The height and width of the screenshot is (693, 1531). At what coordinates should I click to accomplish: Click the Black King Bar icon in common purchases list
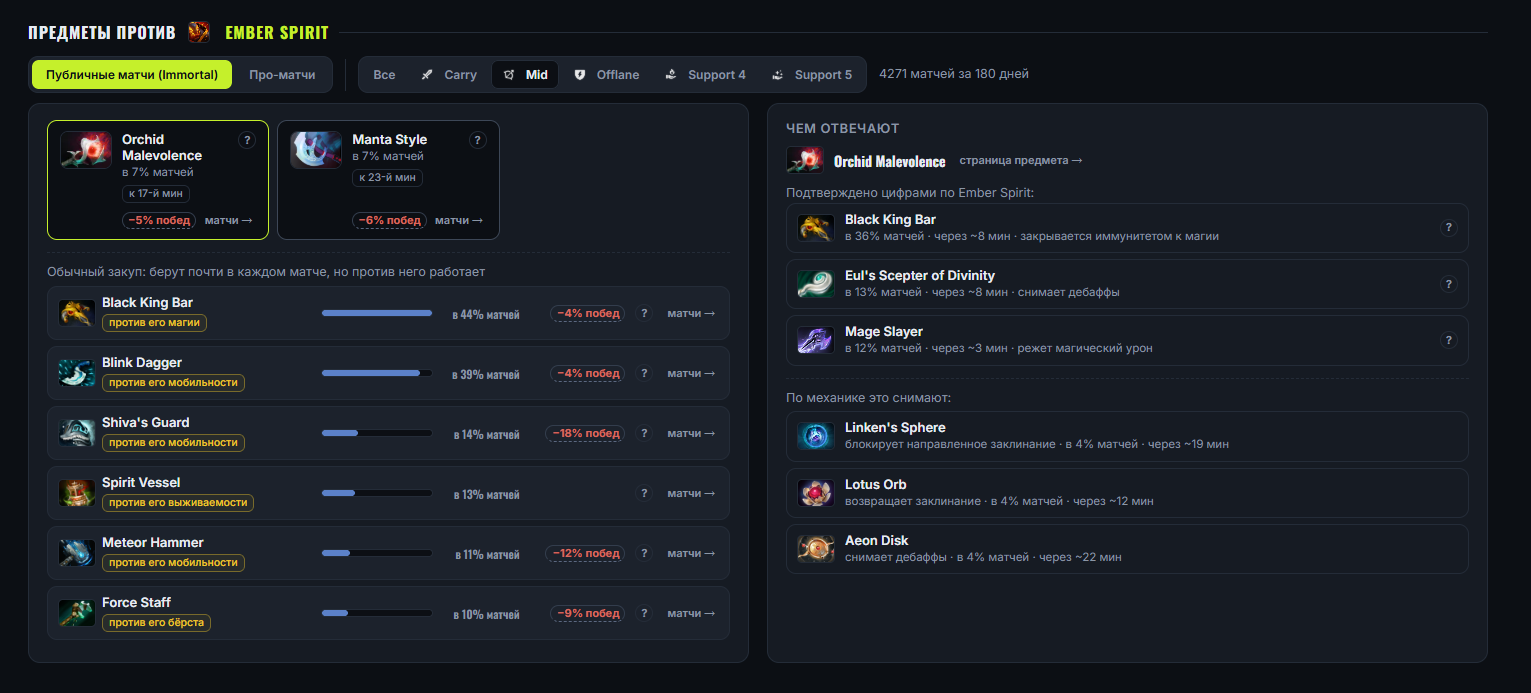pyautogui.click(x=77, y=312)
